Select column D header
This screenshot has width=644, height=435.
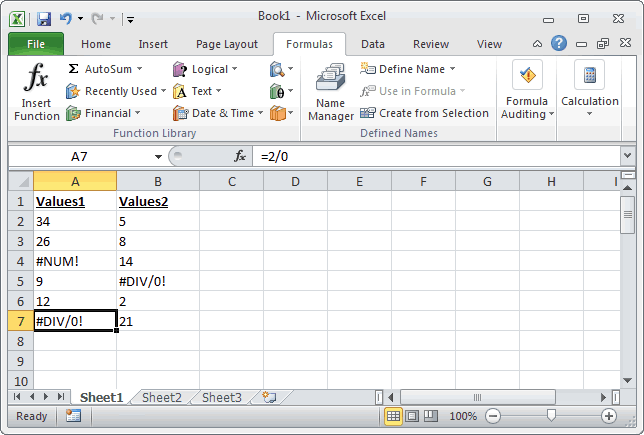295,181
